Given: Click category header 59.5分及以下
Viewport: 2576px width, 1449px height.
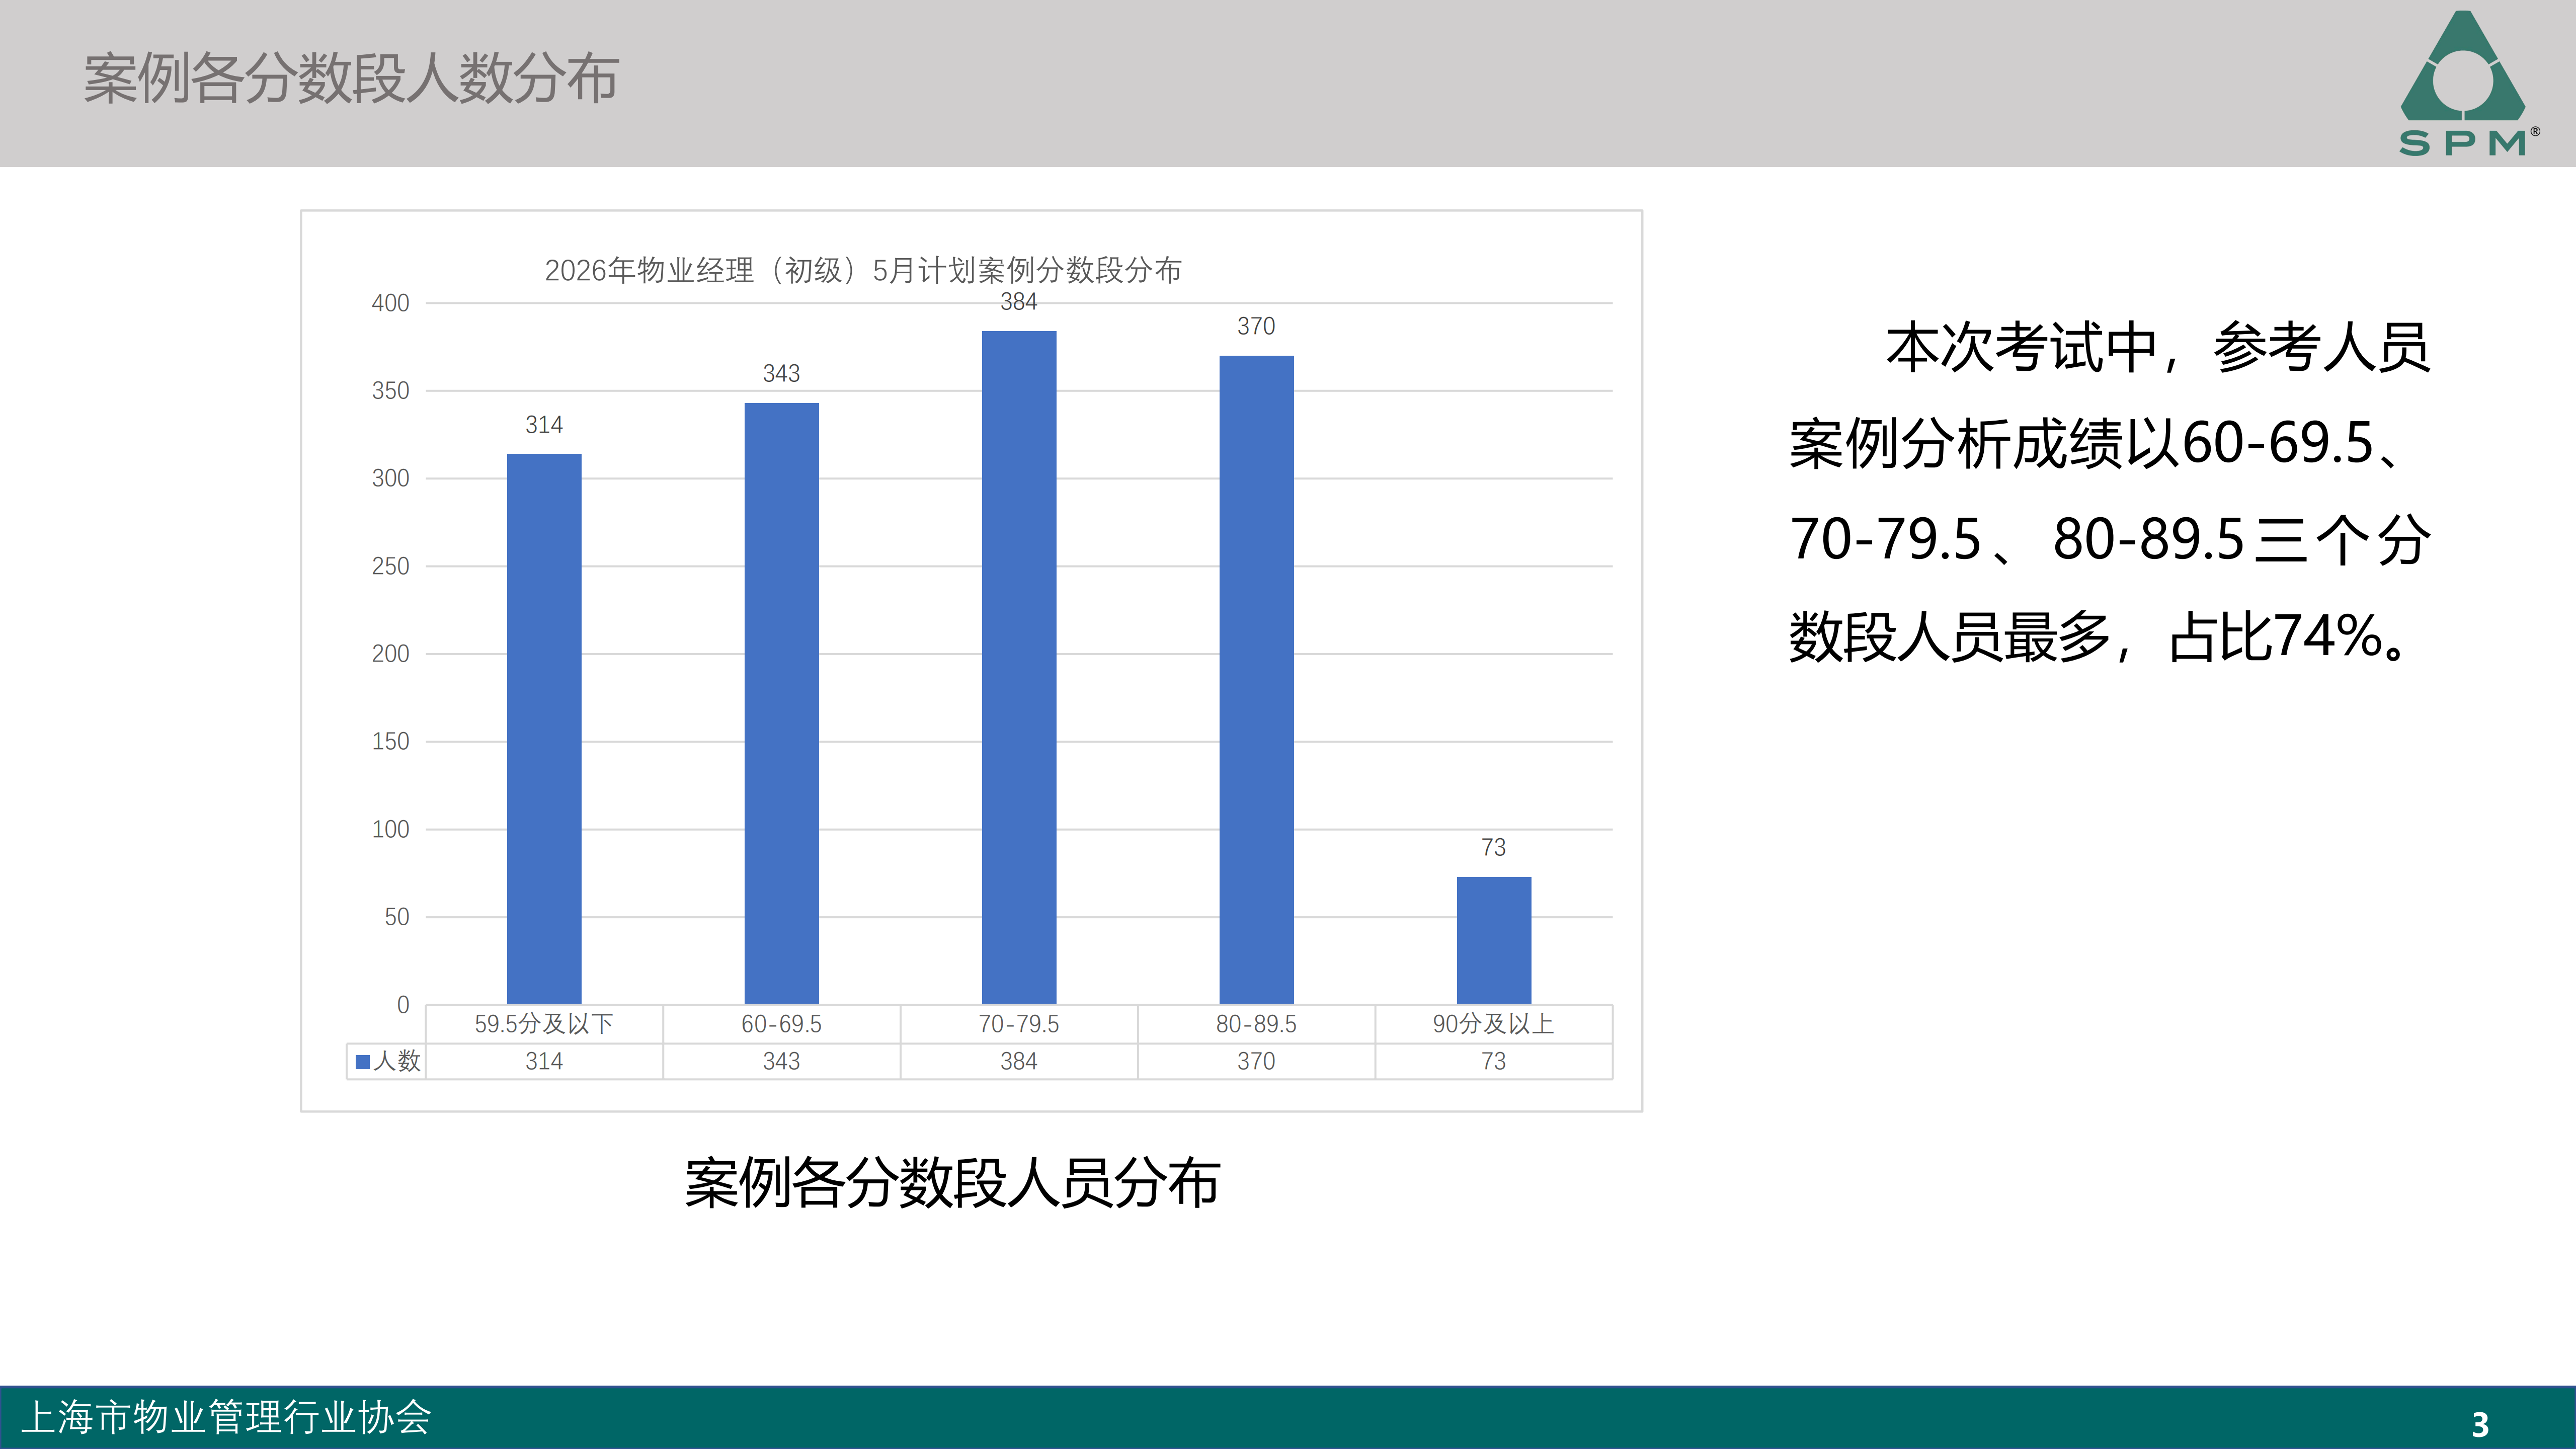Looking at the screenshot, I should coord(544,1024).
